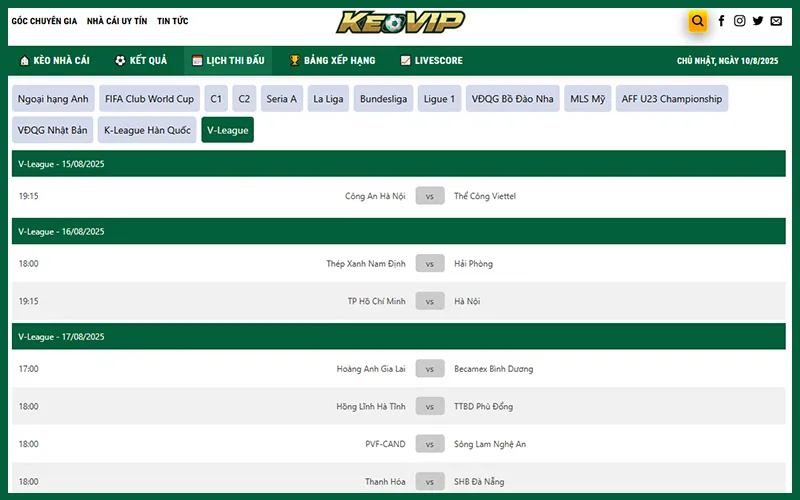Open the Facebook icon link
800x500 pixels.
pyautogui.click(x=721, y=21)
